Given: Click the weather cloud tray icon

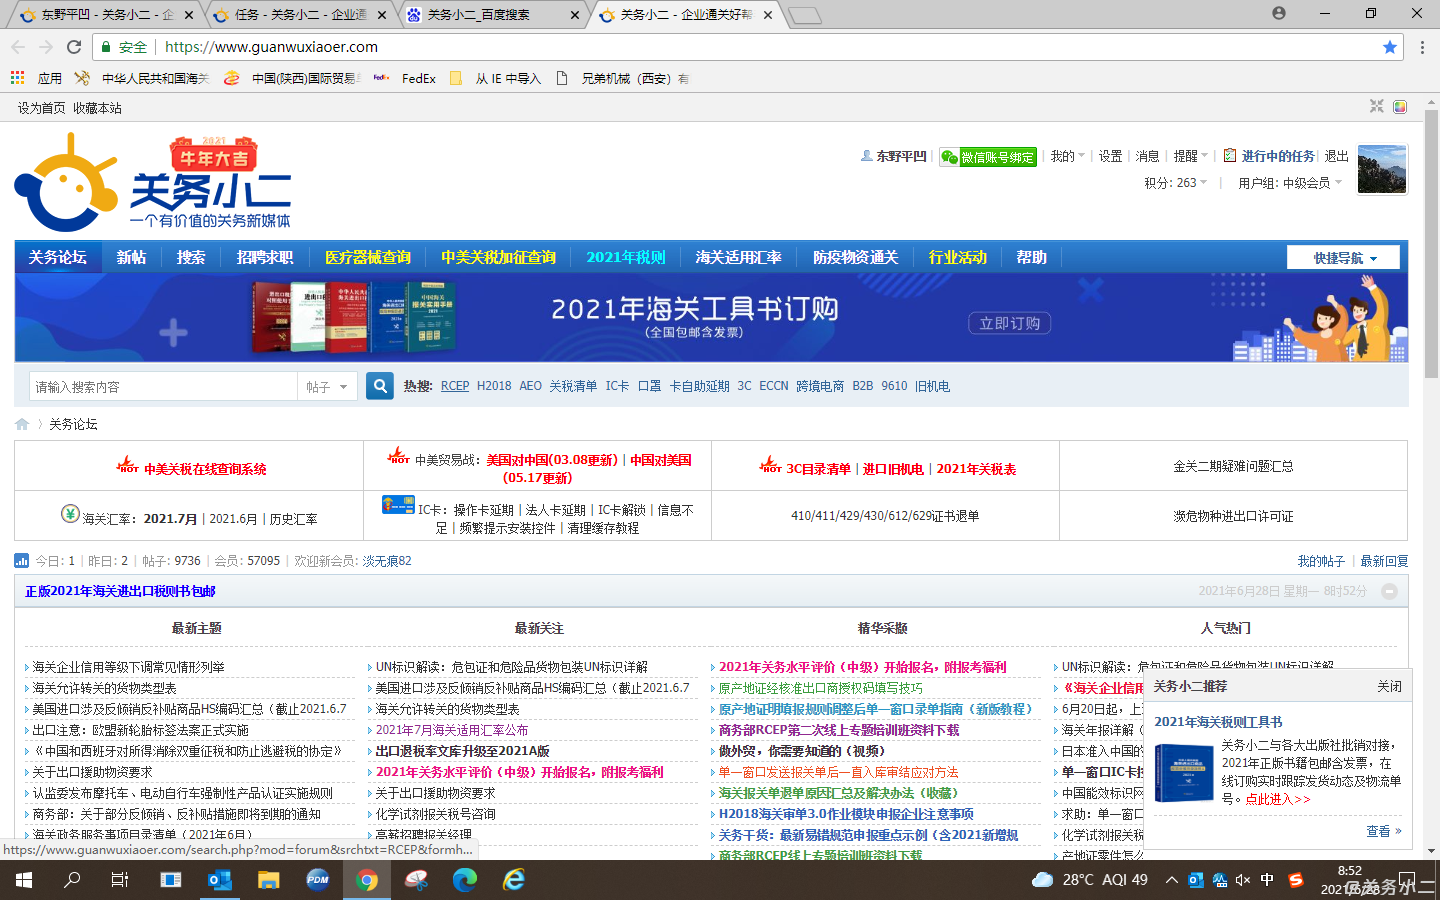Looking at the screenshot, I should [x=1042, y=880].
